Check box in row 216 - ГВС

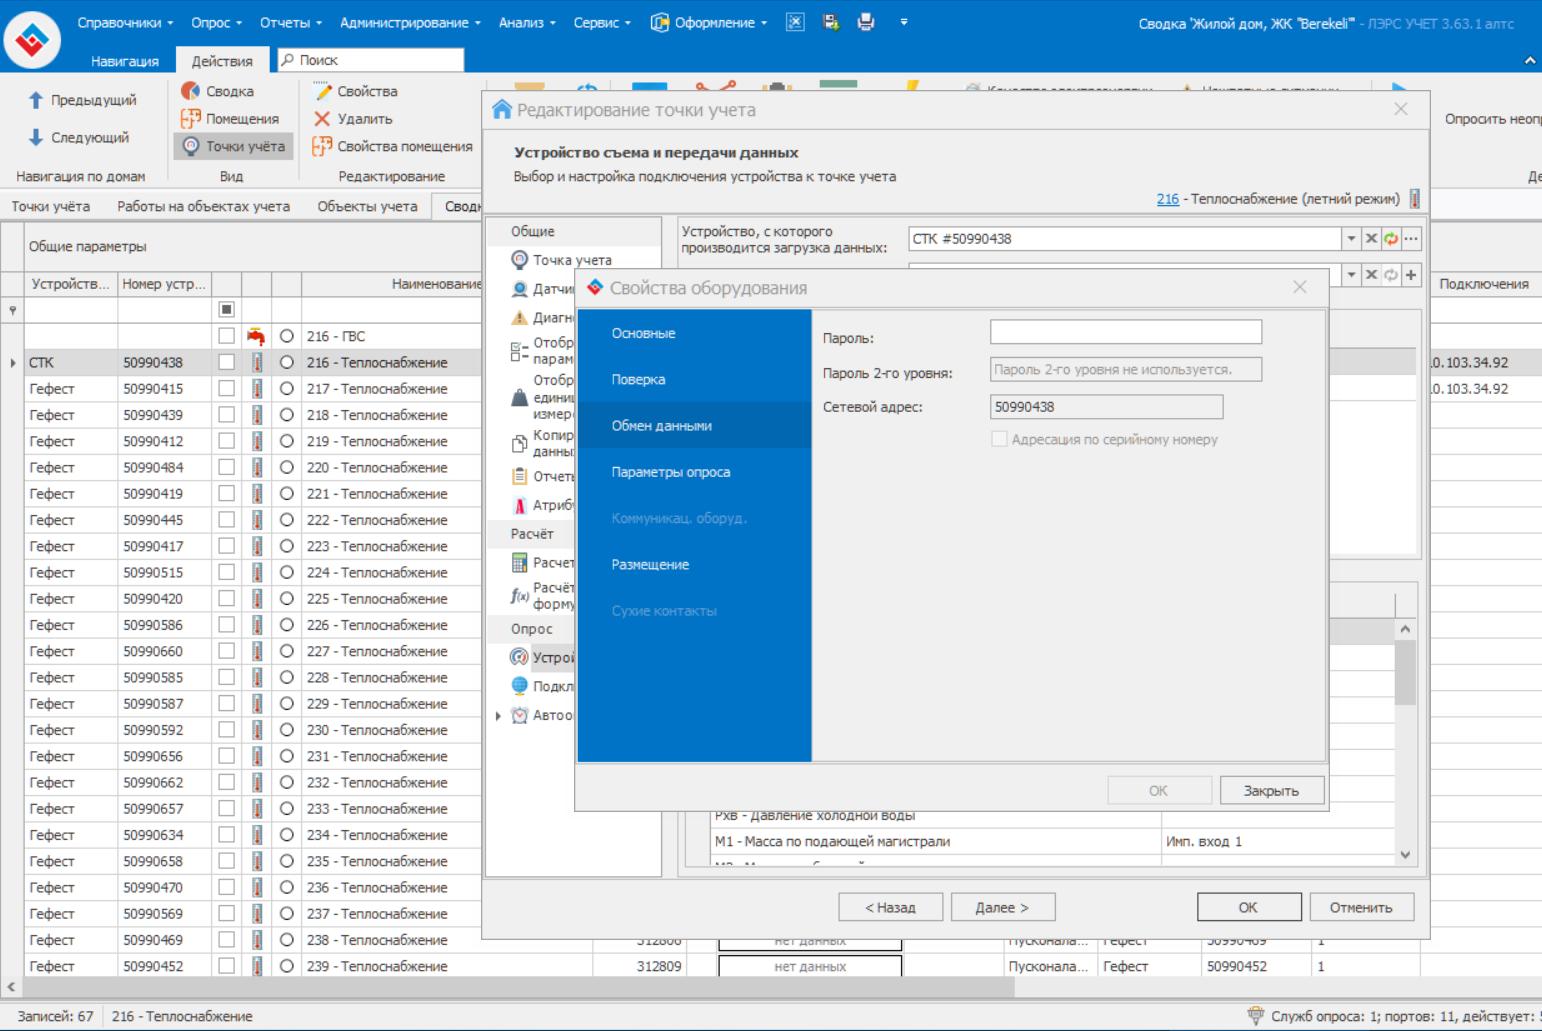[227, 336]
